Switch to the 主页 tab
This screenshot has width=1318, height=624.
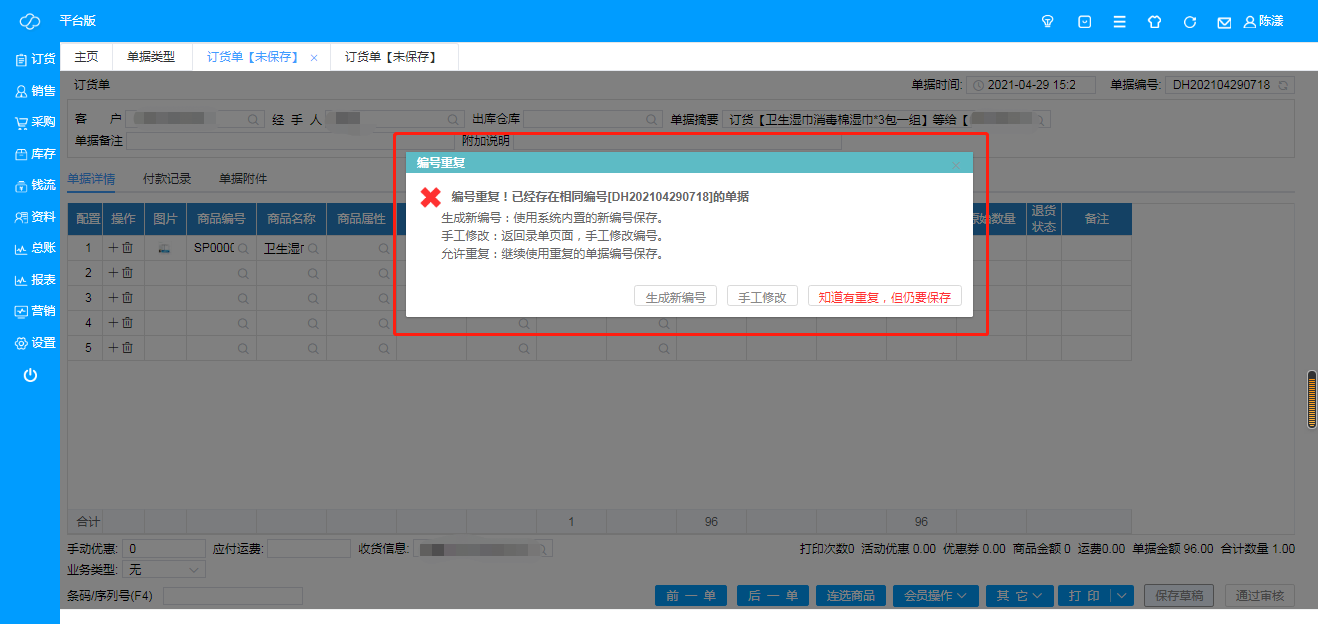tap(87, 57)
